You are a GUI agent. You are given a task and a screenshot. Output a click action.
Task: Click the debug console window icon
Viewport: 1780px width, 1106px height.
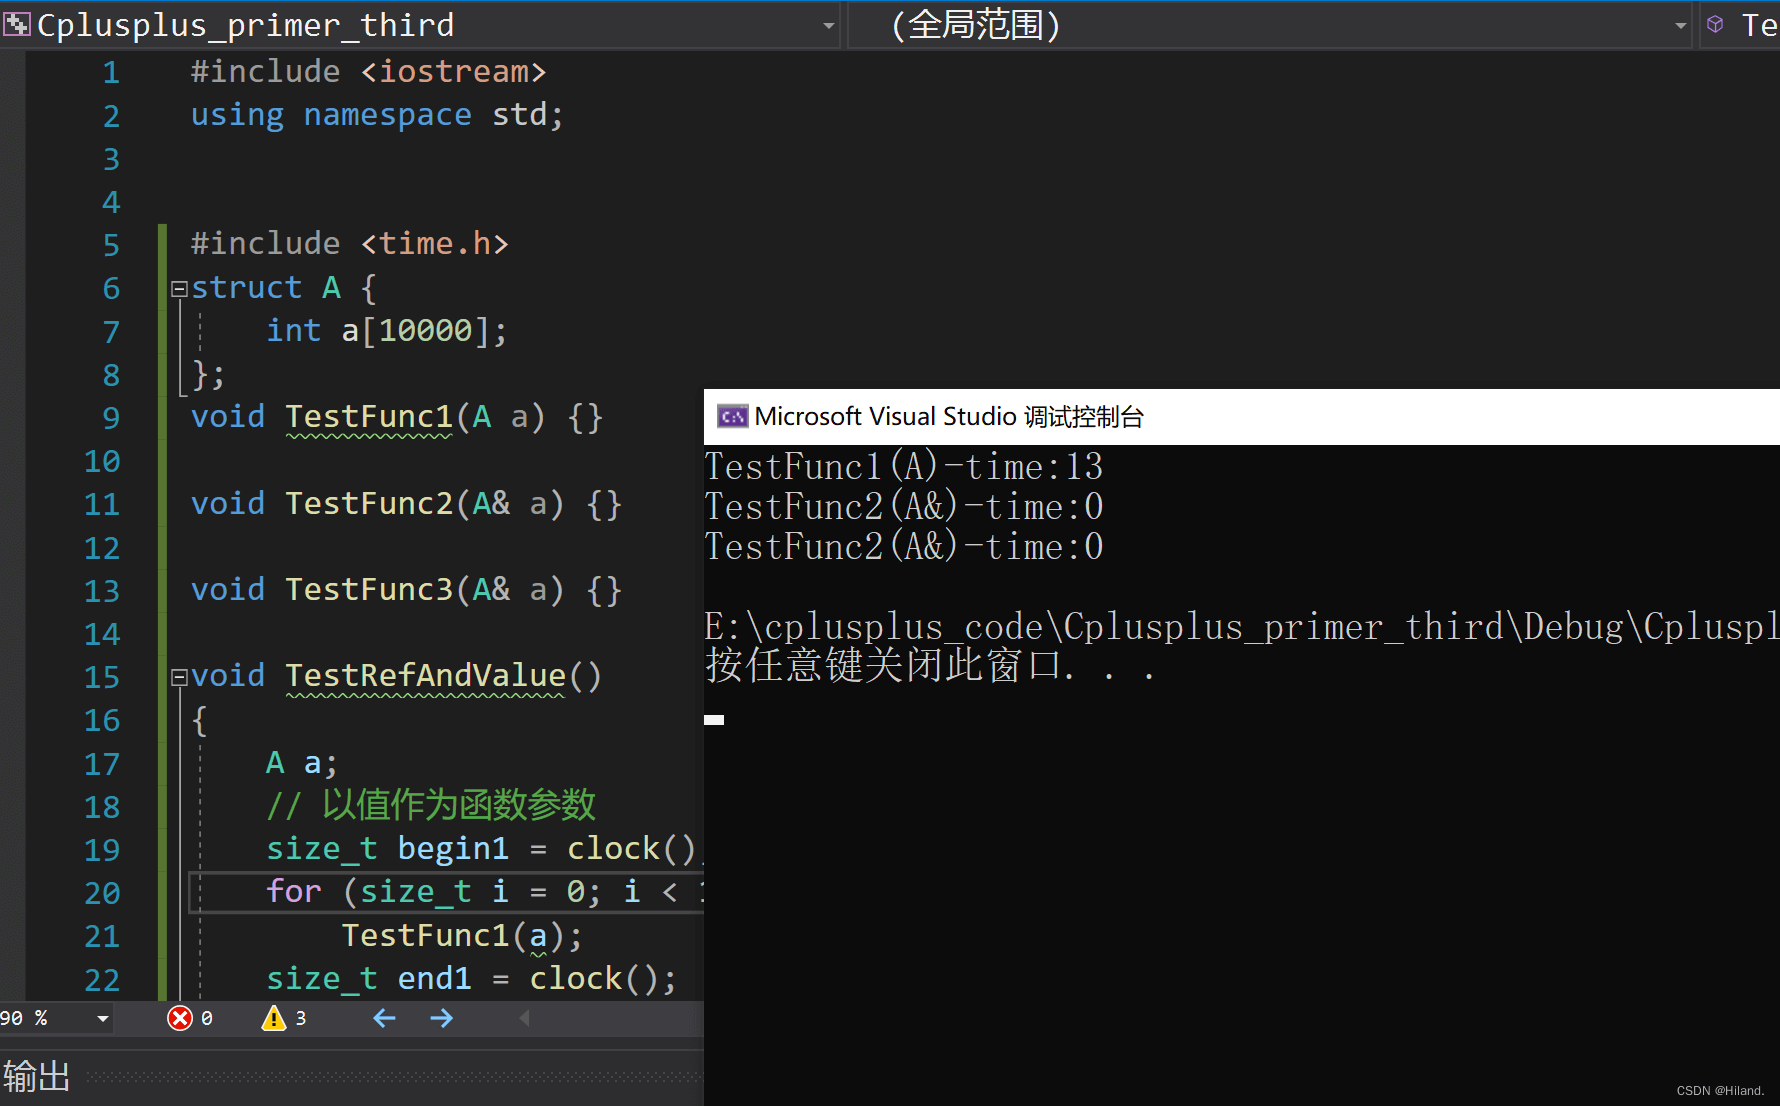click(732, 417)
